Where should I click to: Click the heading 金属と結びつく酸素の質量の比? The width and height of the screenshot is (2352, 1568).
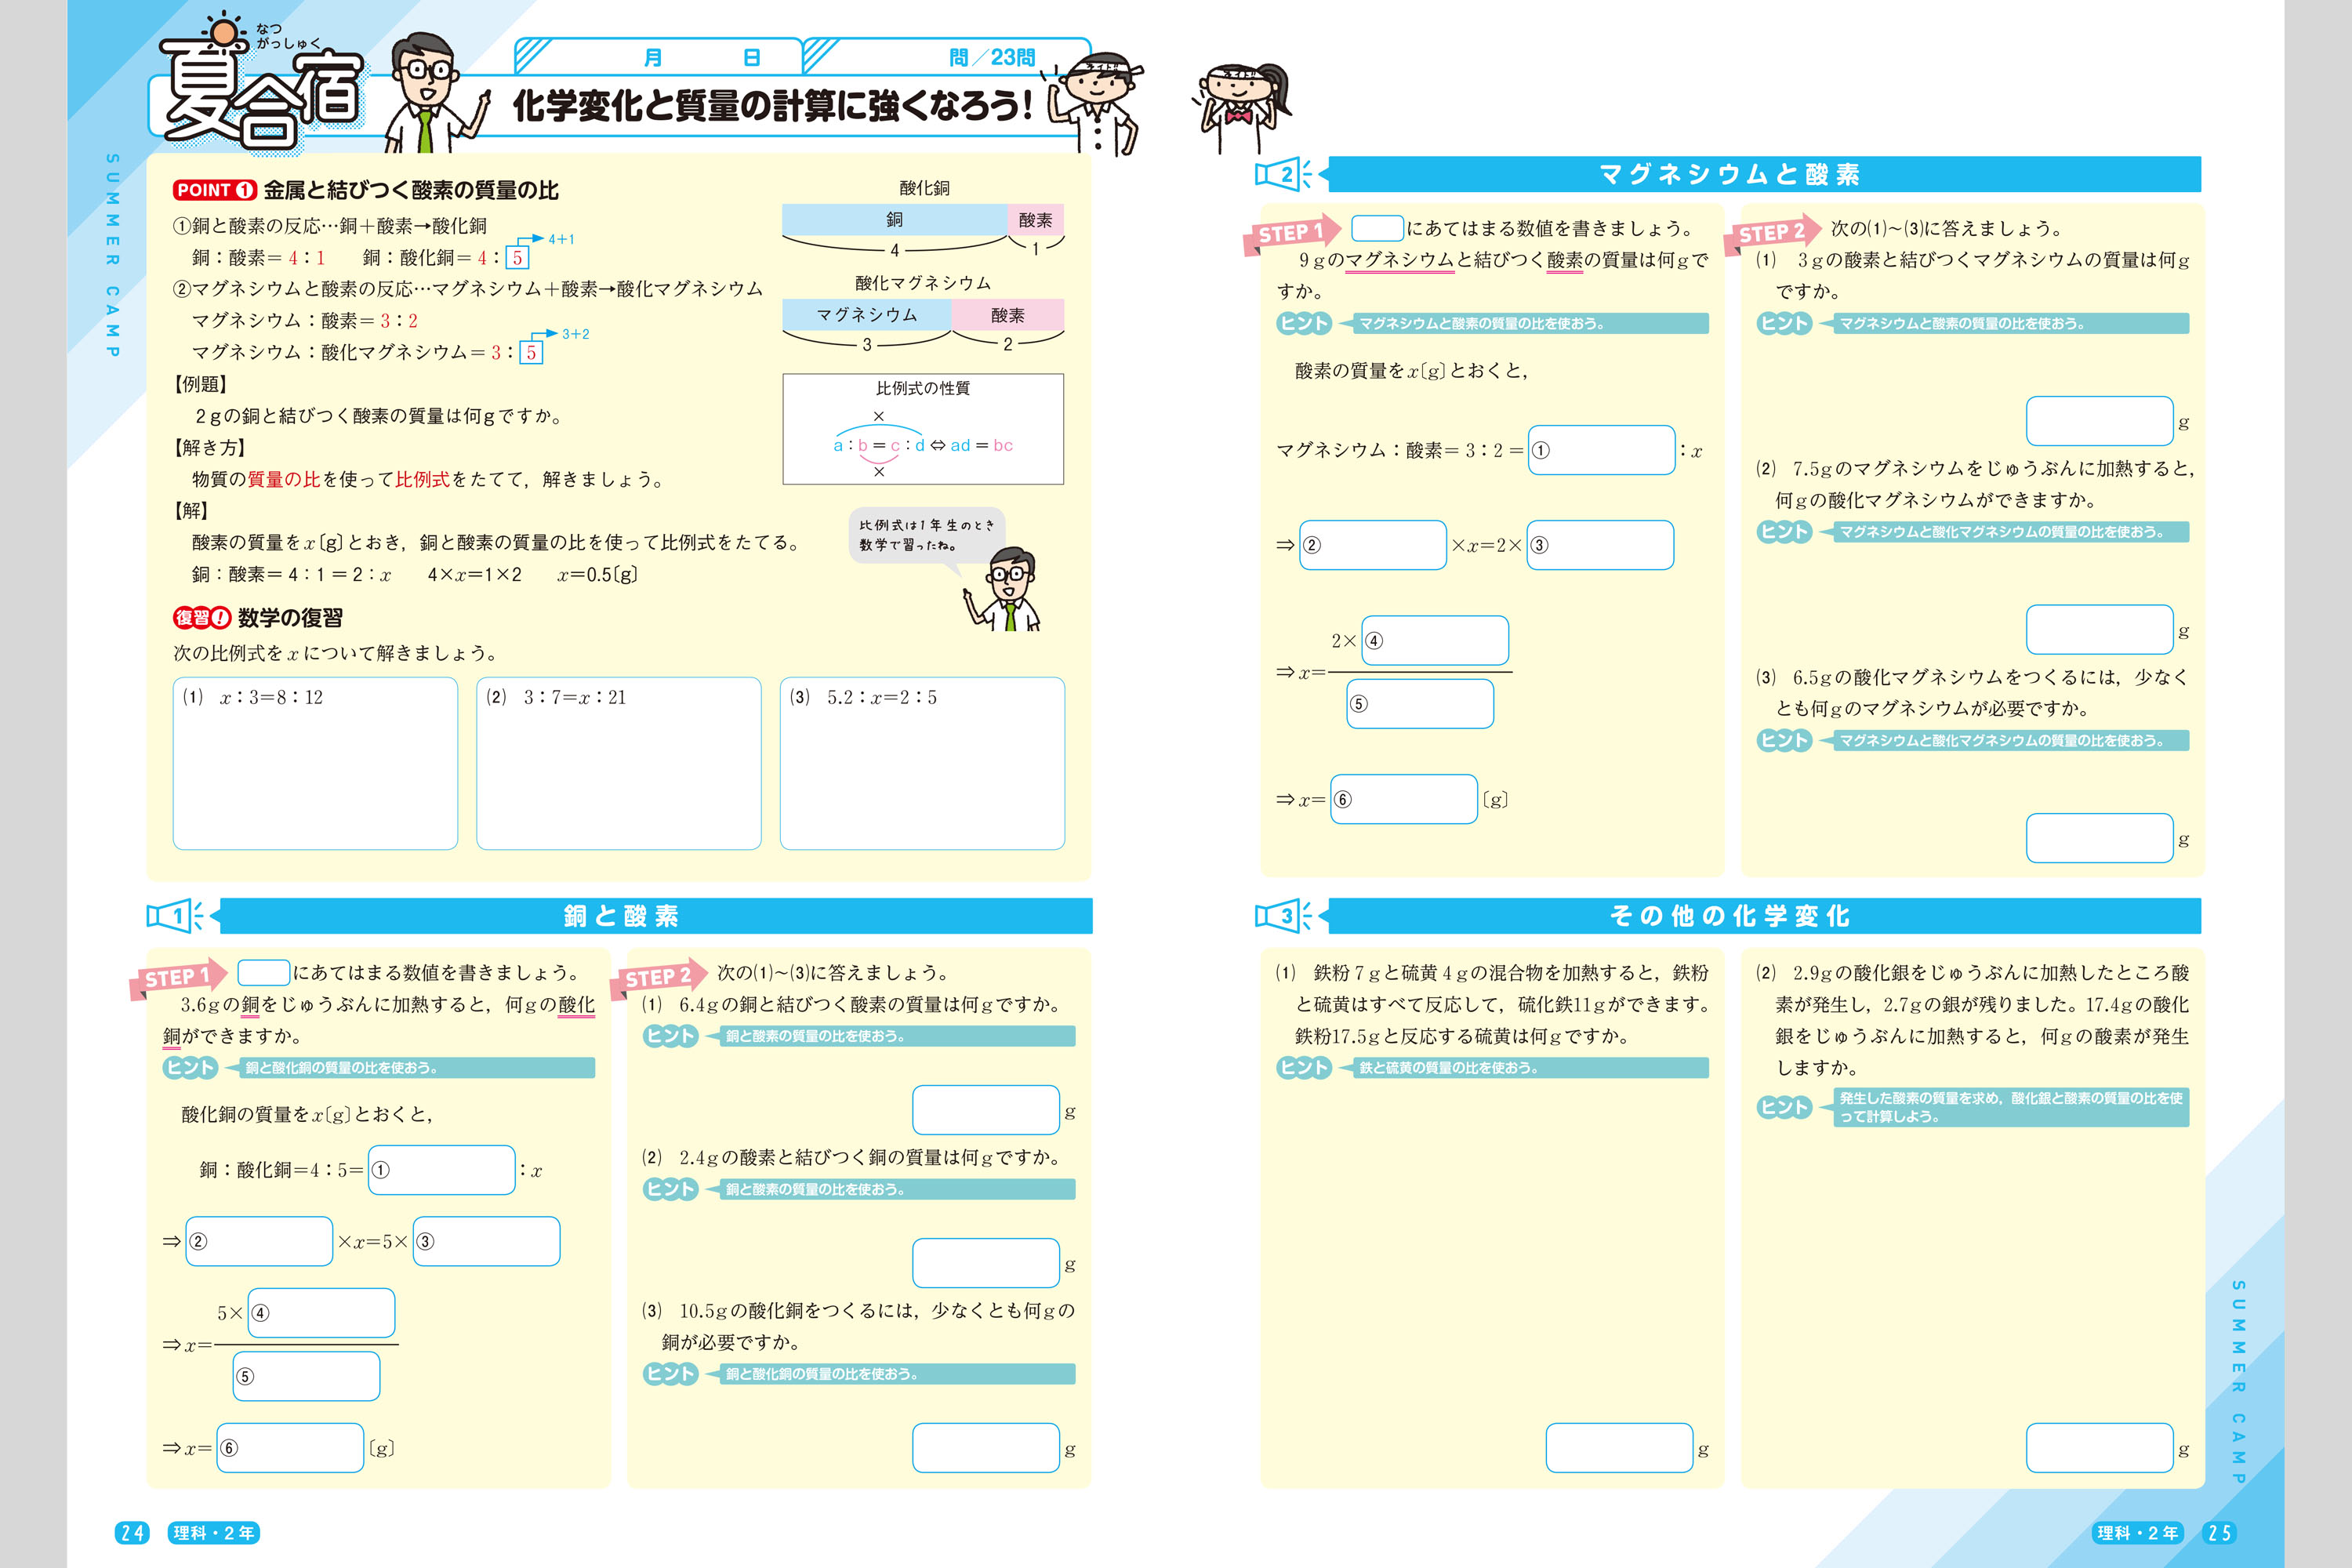point(411,190)
